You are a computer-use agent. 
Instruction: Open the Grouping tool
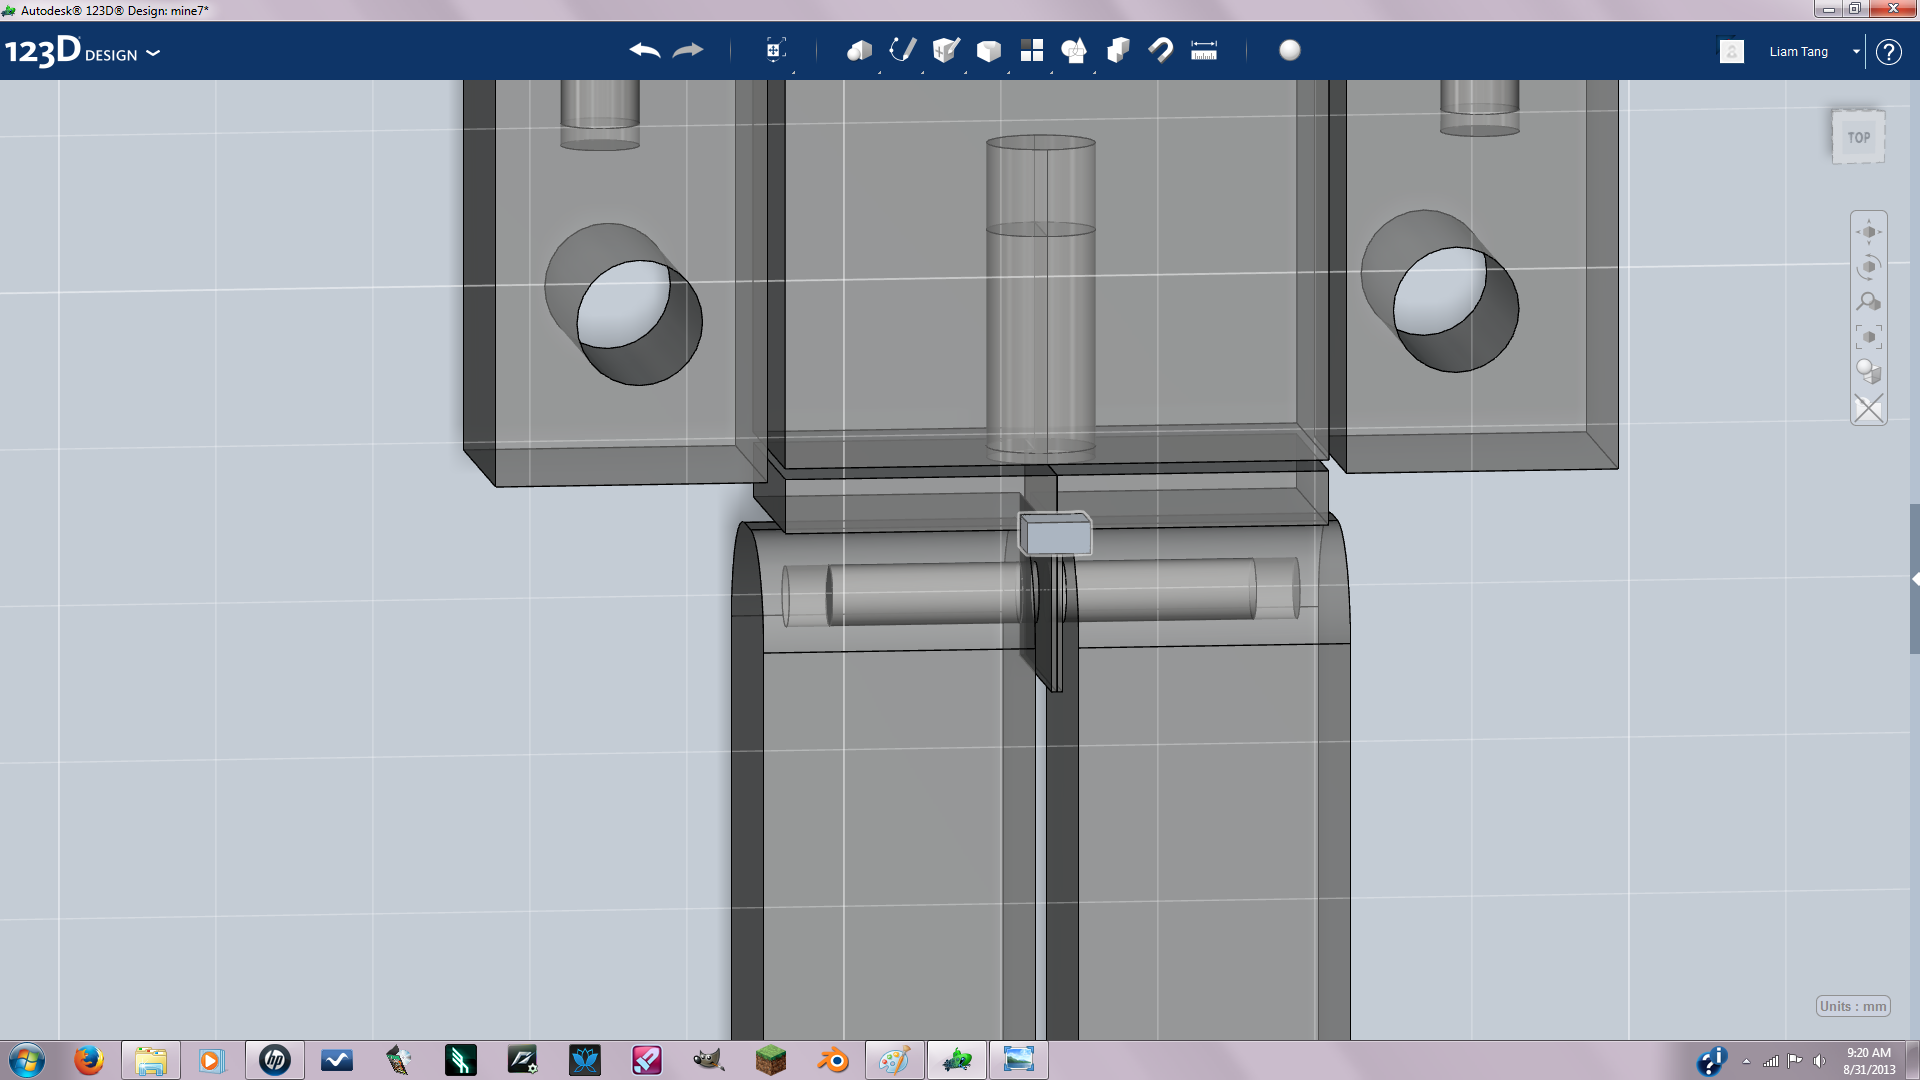(x=1075, y=50)
